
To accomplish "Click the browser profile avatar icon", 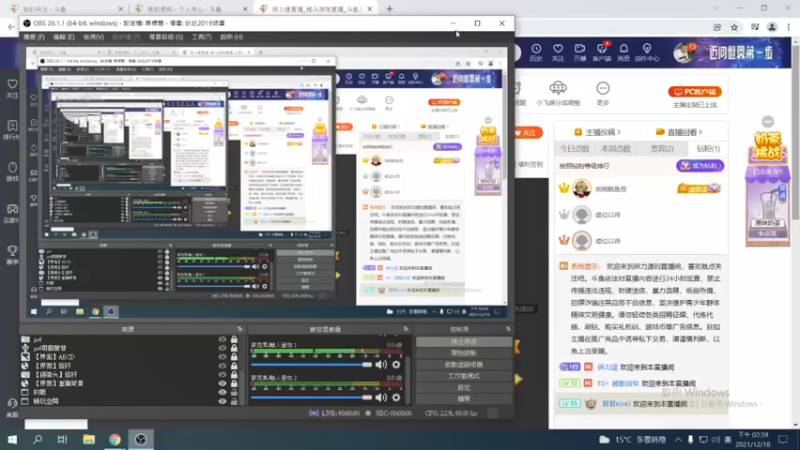I will (x=772, y=27).
